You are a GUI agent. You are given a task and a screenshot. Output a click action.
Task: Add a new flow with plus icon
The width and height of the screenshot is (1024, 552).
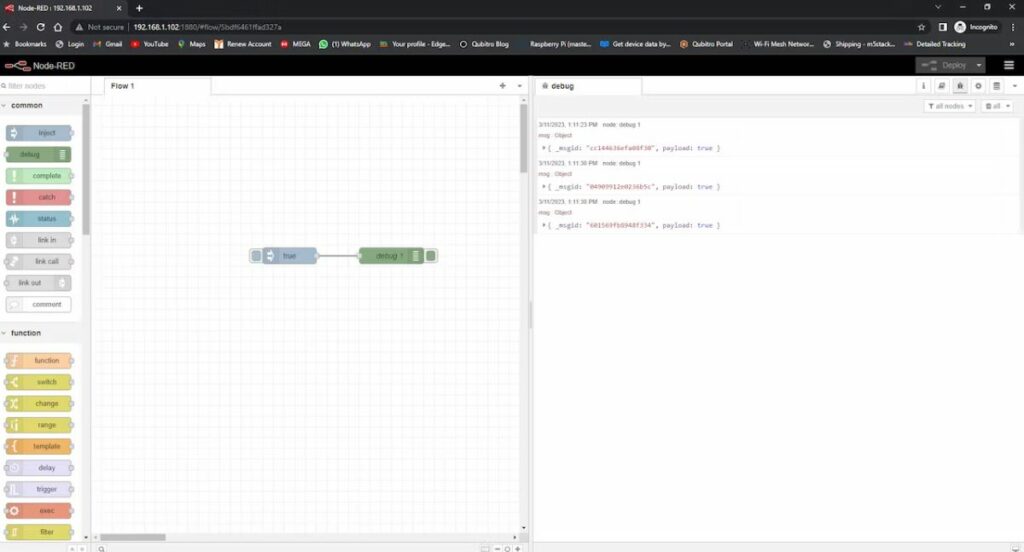tap(502, 86)
